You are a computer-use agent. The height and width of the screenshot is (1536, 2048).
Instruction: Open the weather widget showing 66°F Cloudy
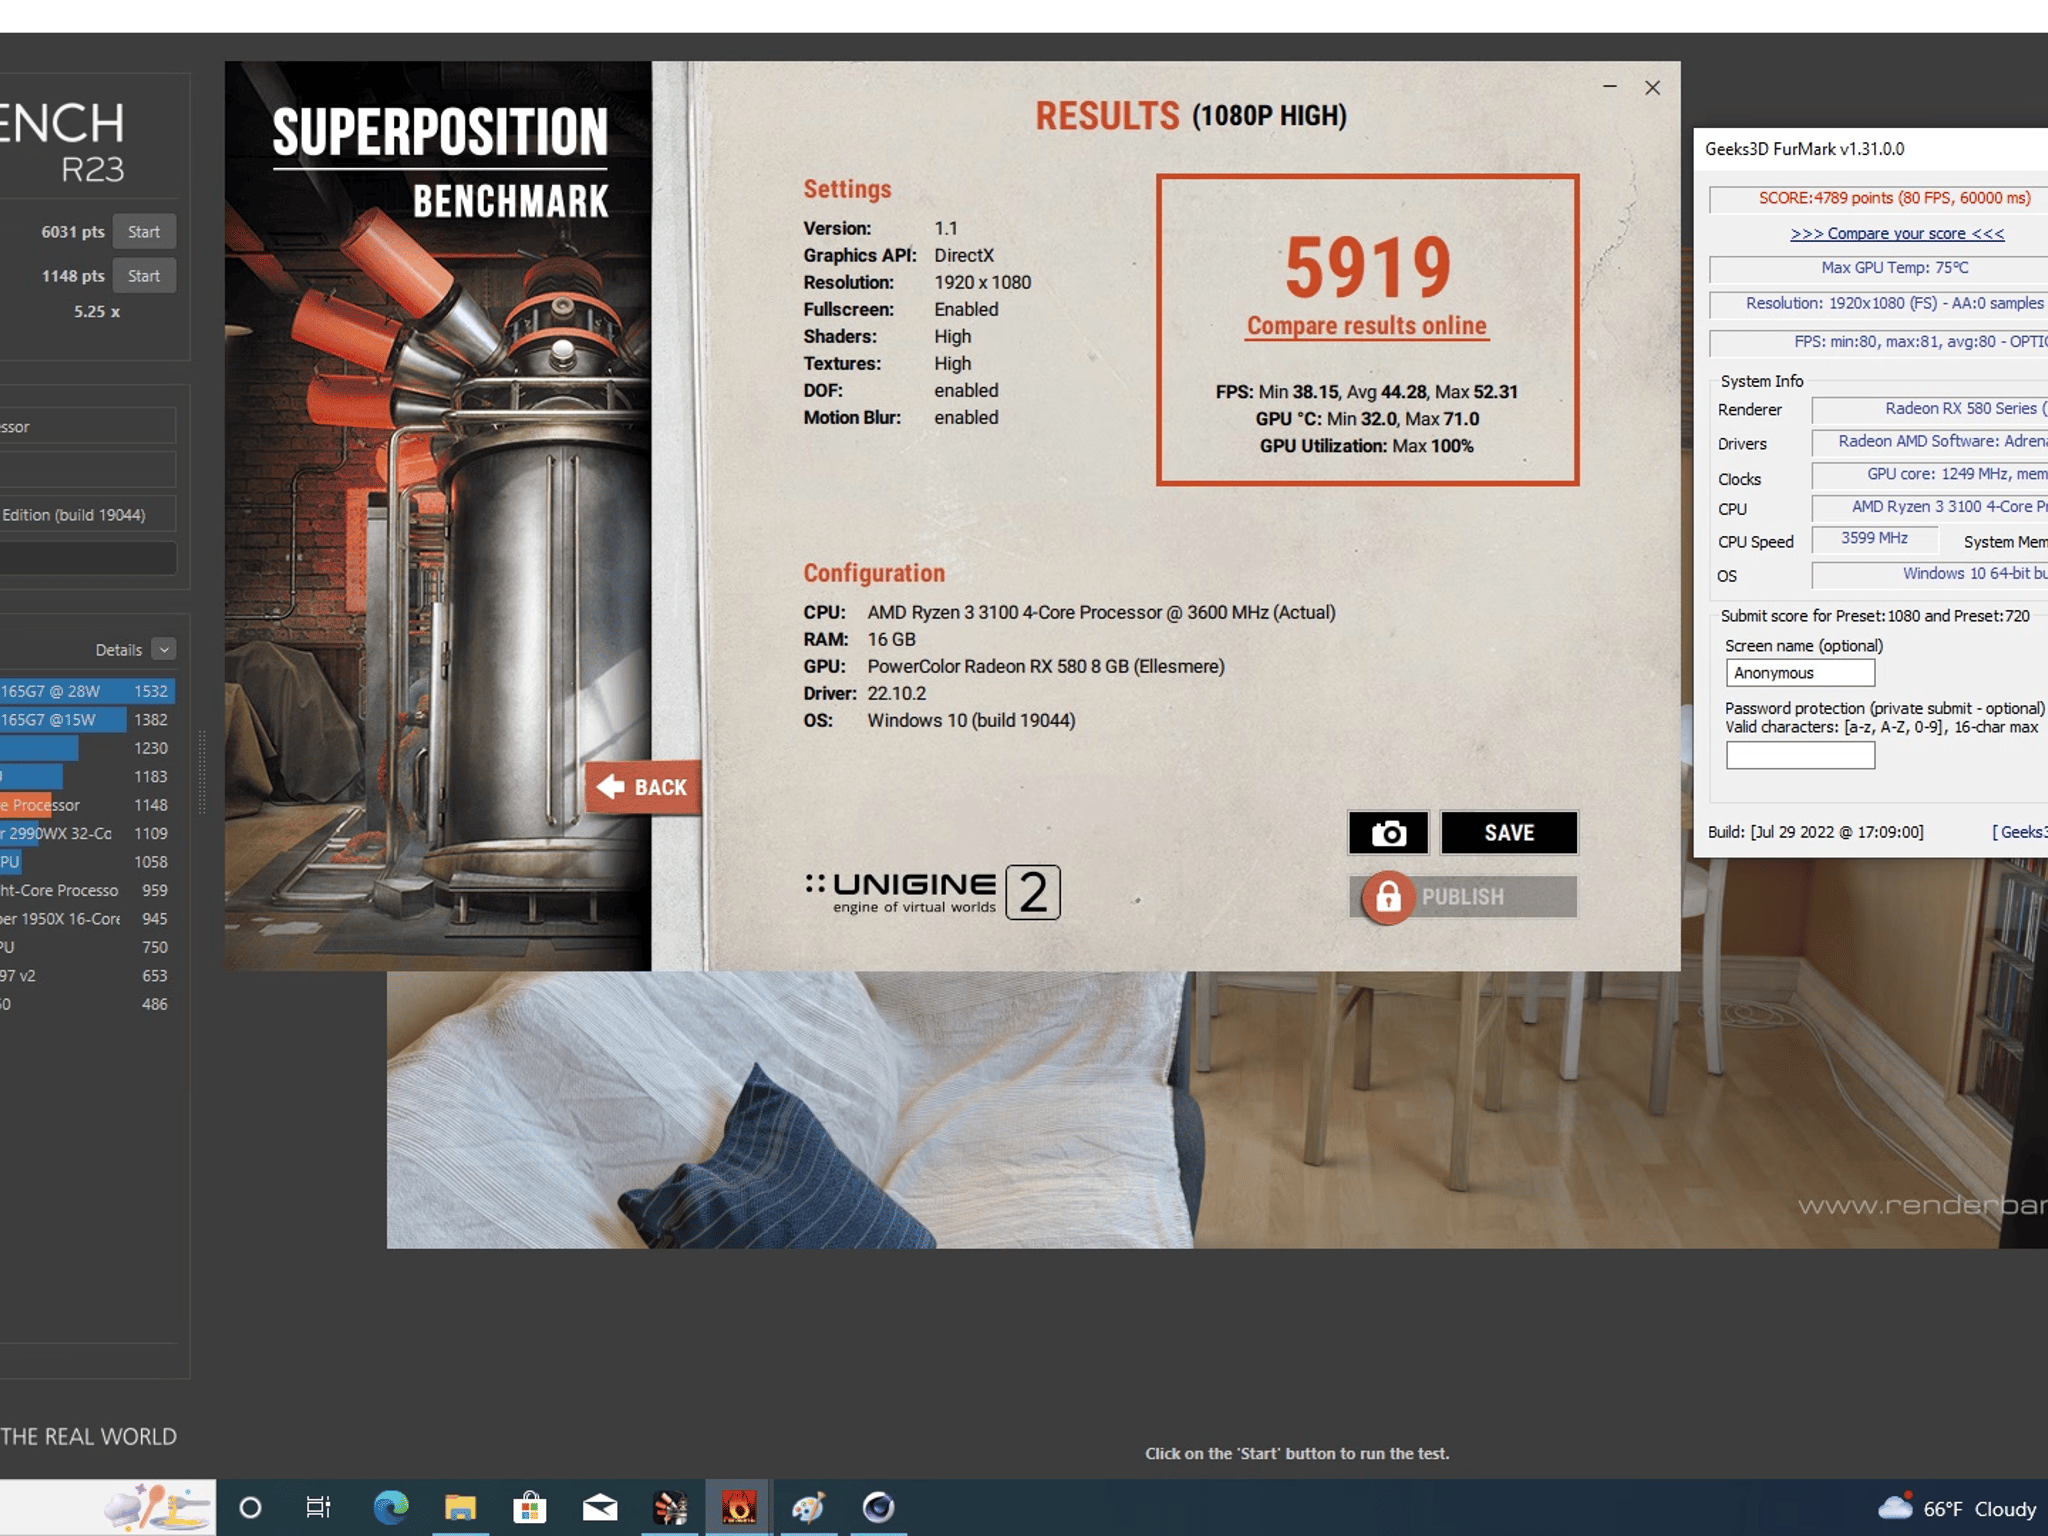(x=1957, y=1508)
